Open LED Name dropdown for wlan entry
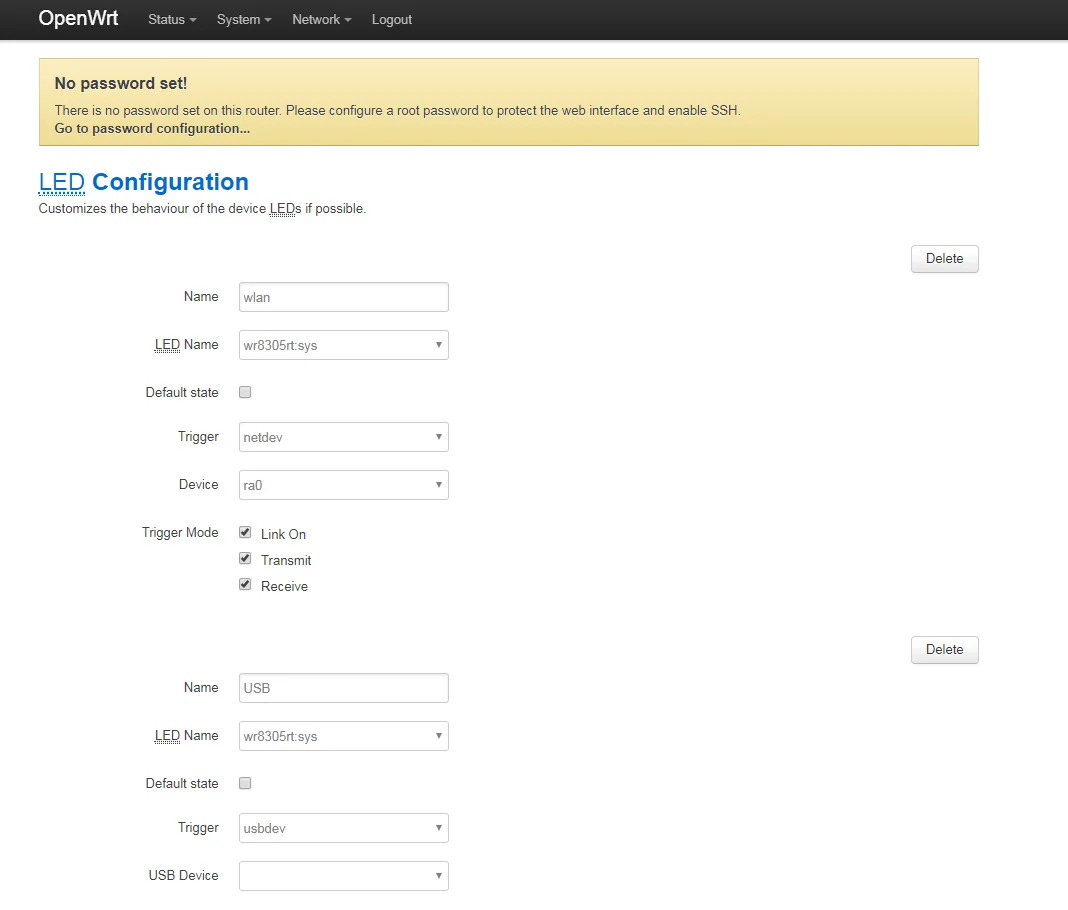The image size is (1068, 910). pos(343,345)
